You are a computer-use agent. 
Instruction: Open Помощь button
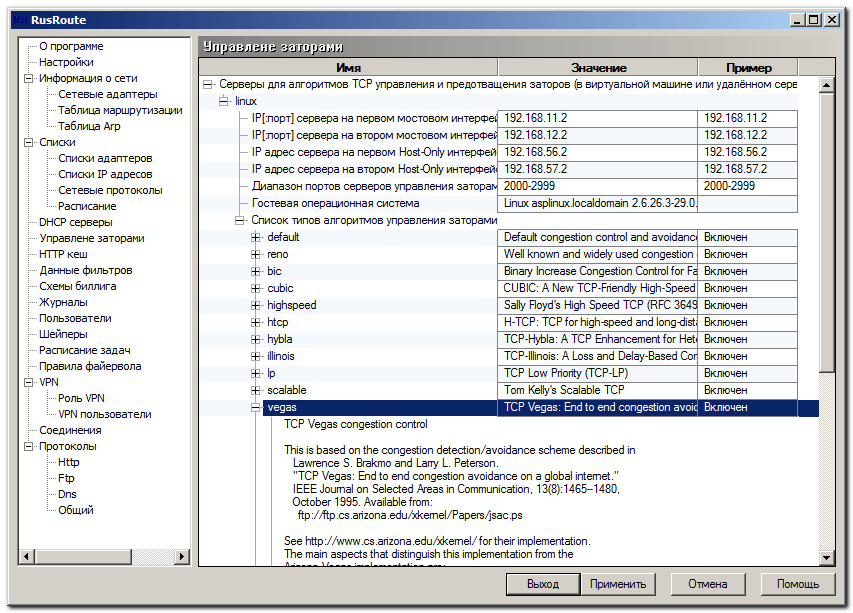[798, 584]
